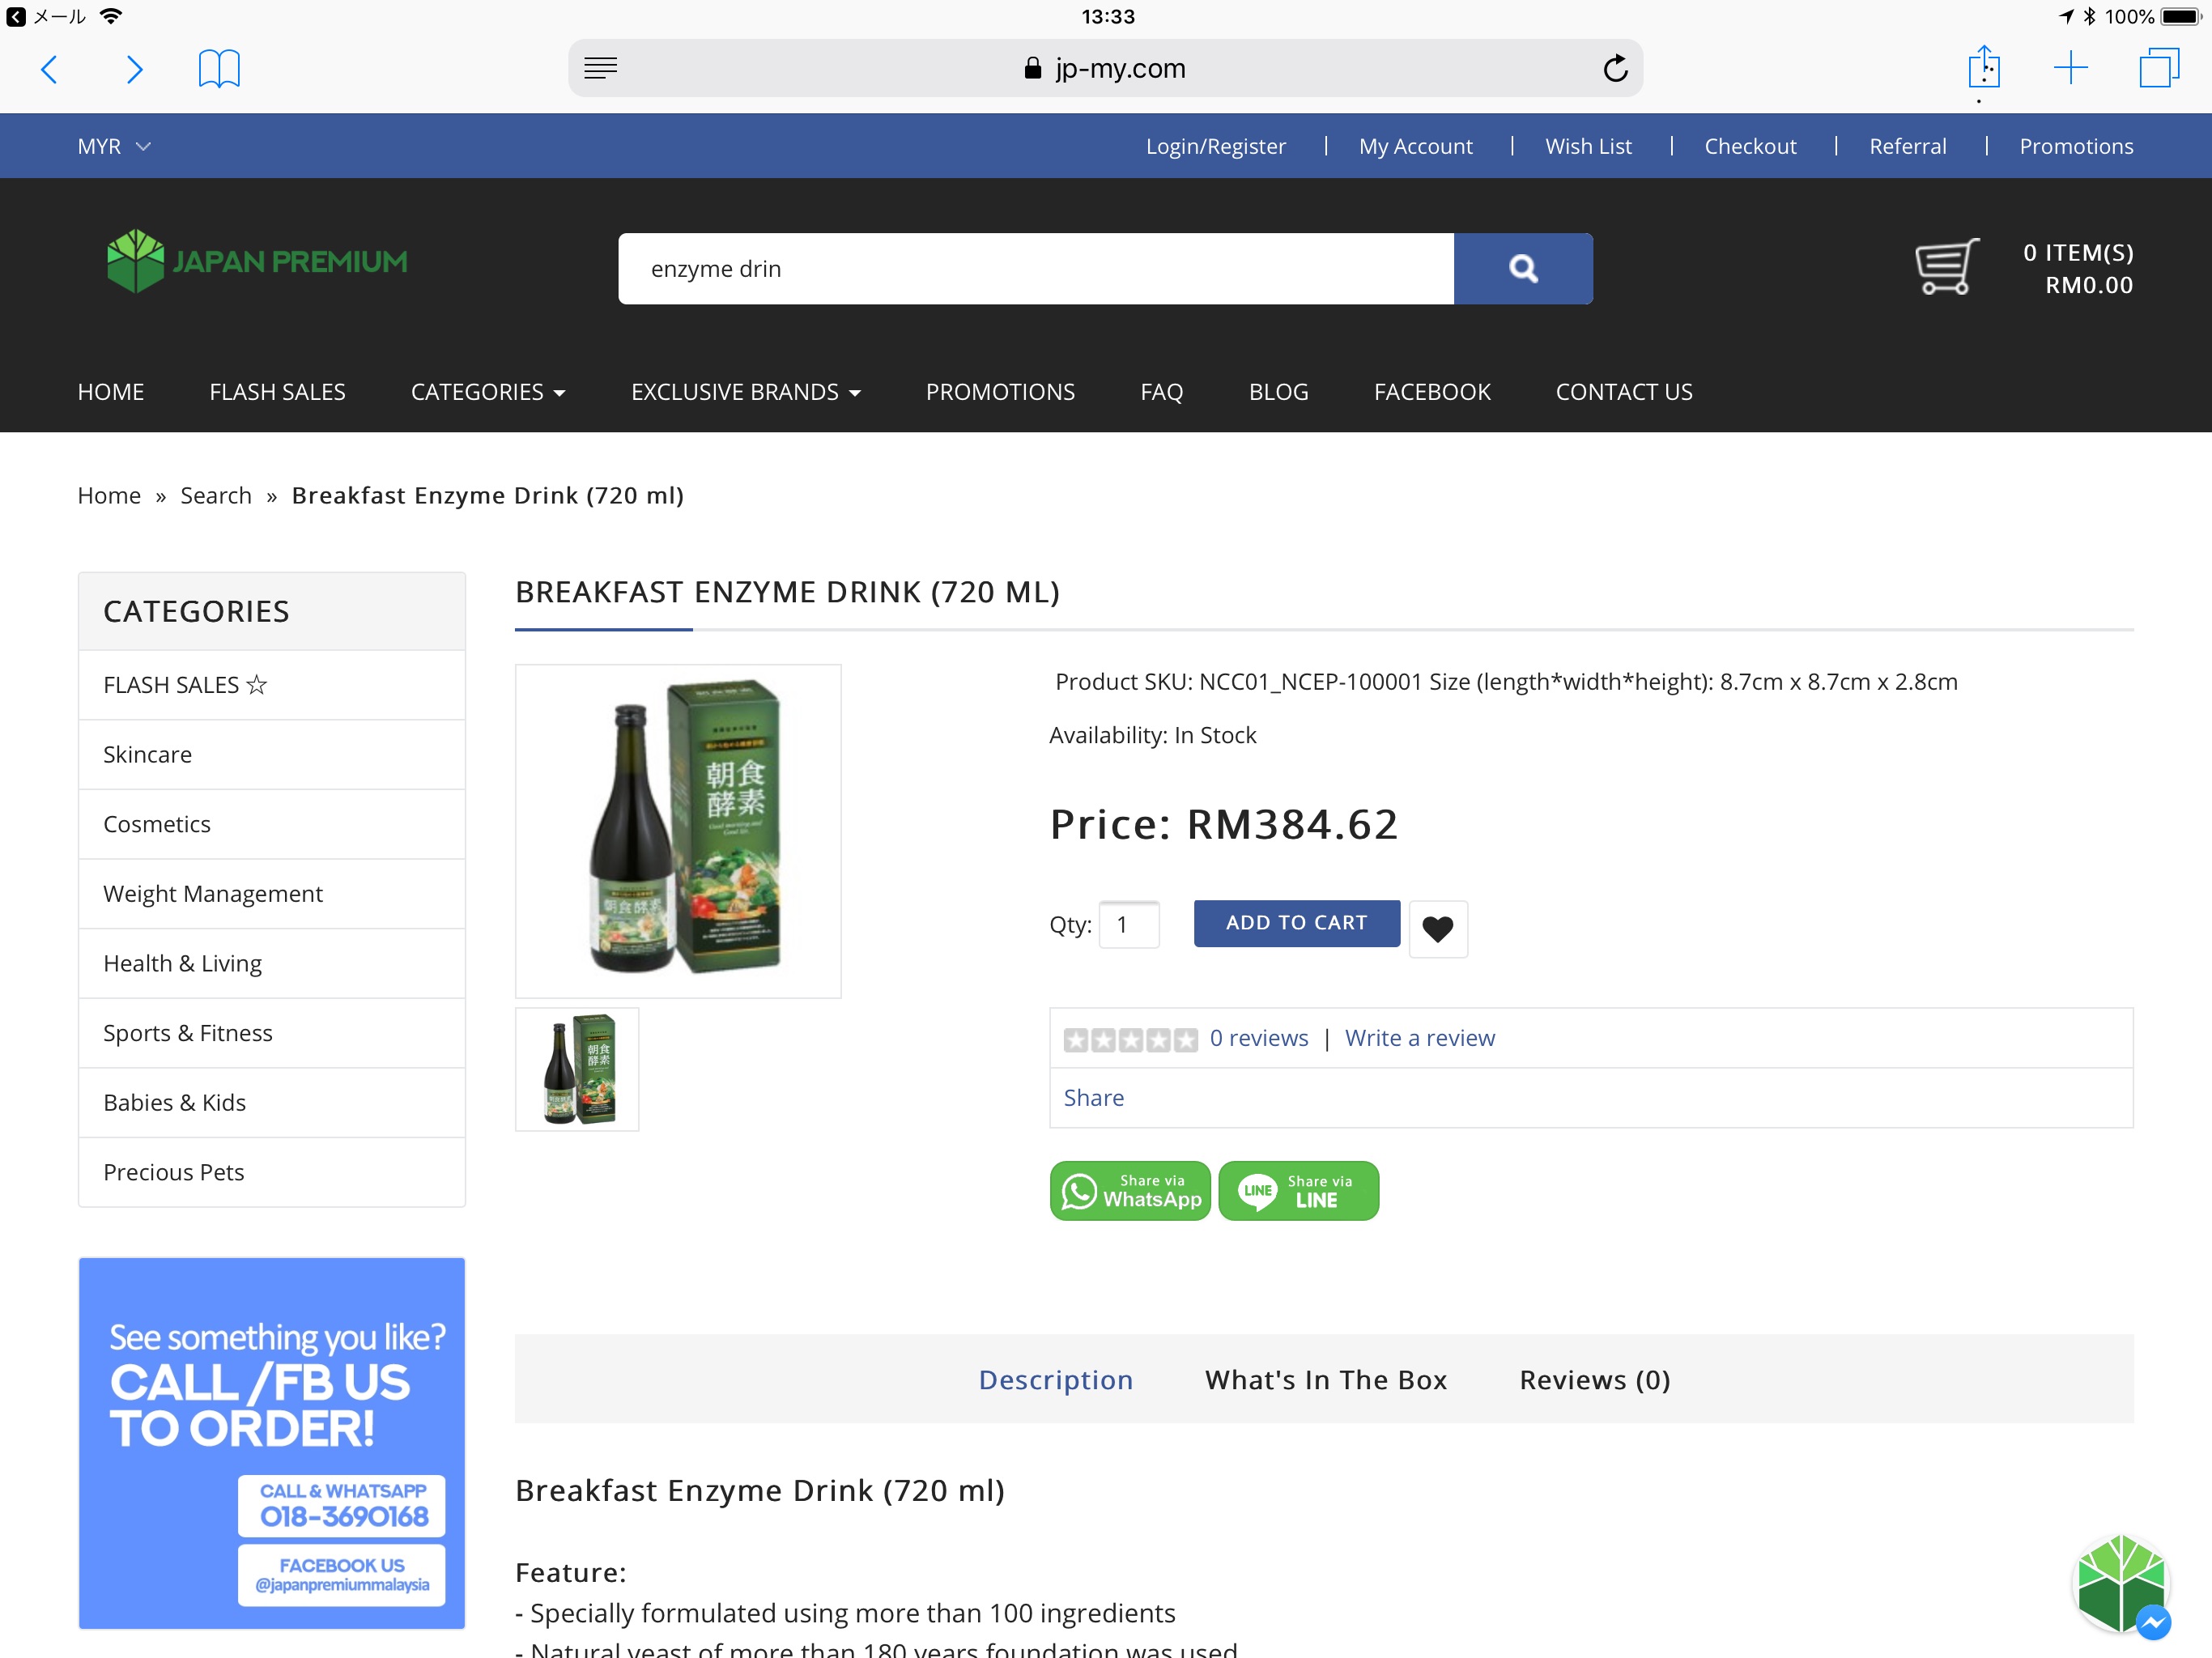Open Sports & Fitness category
The image size is (2212, 1658).
coord(272,1032)
